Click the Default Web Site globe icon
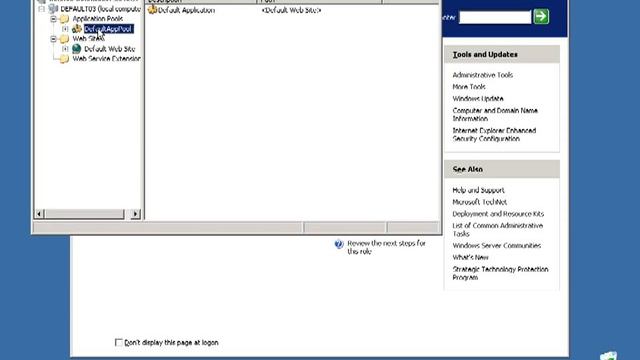Viewport: 640px width, 360px height. click(x=76, y=49)
